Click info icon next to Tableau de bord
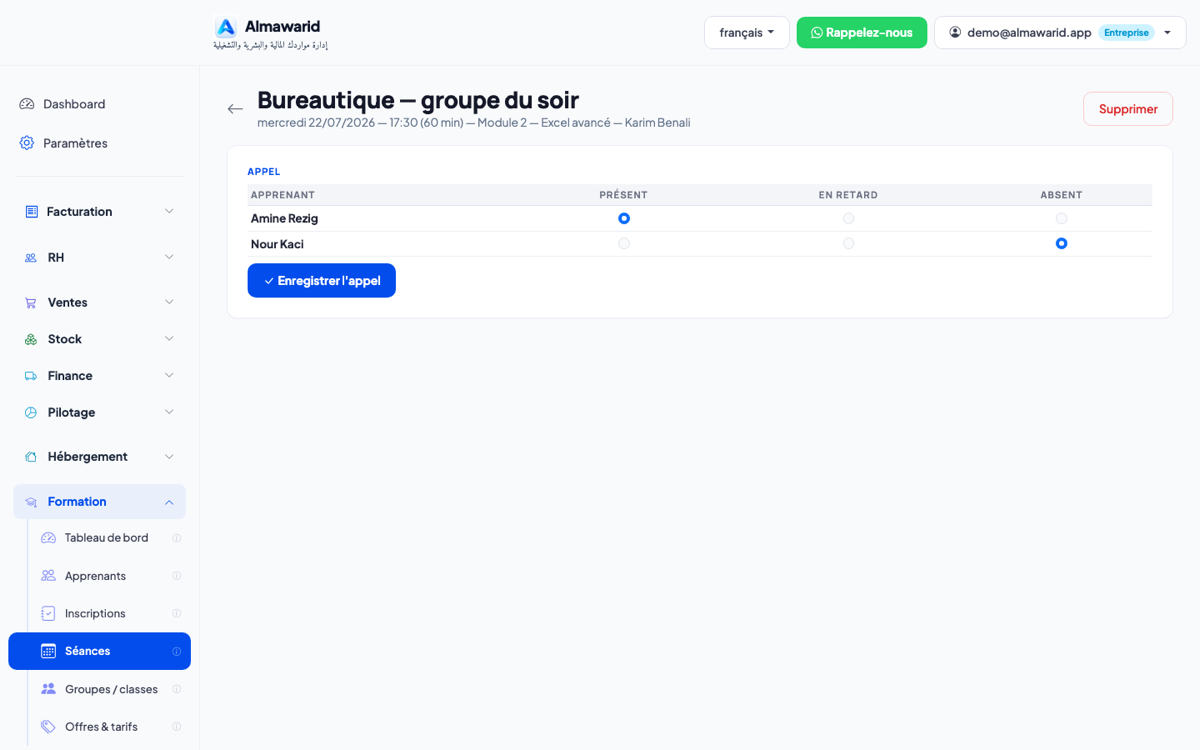Viewport: 1200px width, 750px height. [x=177, y=538]
